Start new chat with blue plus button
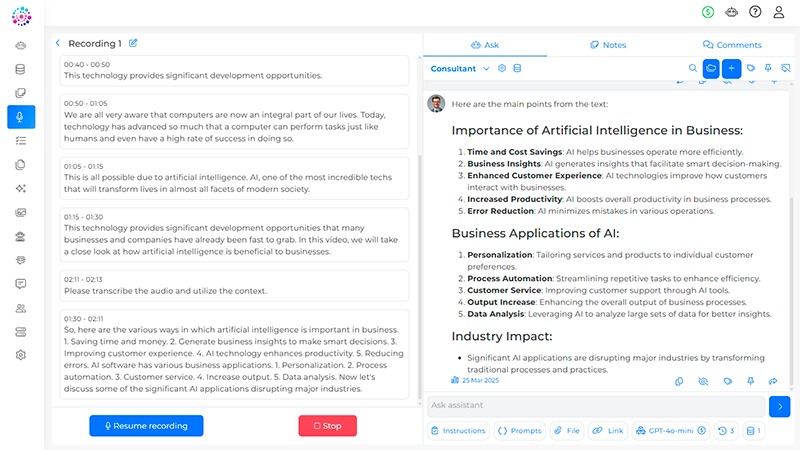 (x=731, y=68)
